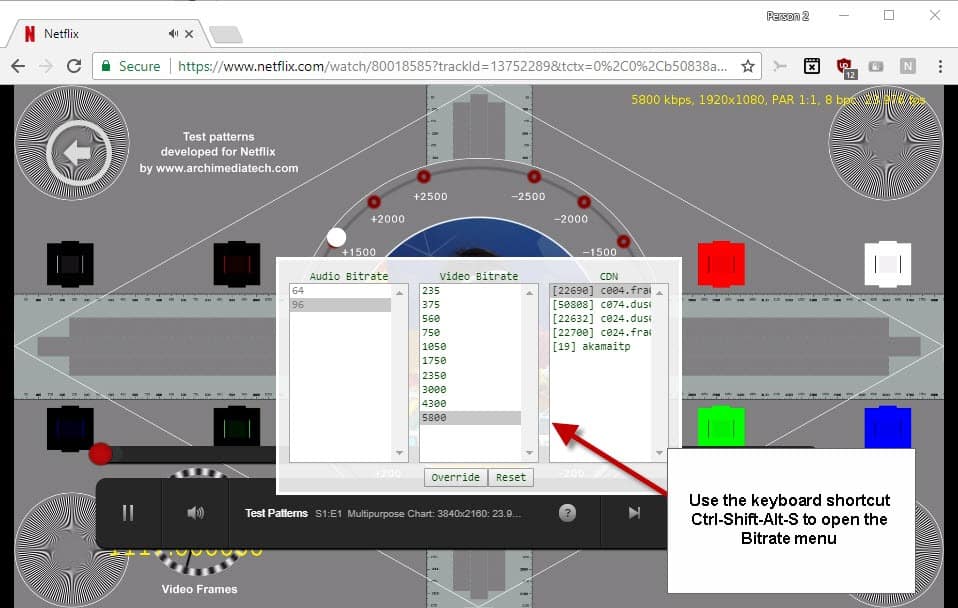Click the calendar-X extension icon
The height and width of the screenshot is (608, 958).
point(811,66)
